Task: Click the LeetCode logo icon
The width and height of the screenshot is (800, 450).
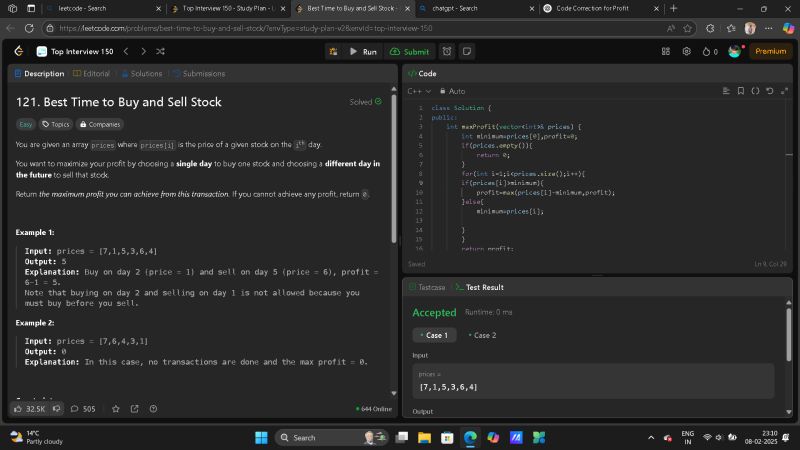Action: pyautogui.click(x=19, y=51)
